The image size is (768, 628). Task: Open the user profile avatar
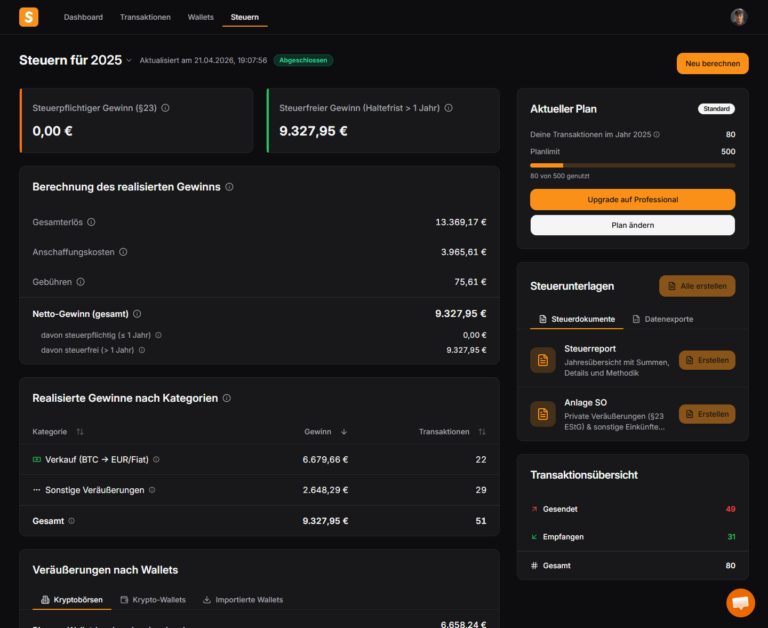(x=739, y=17)
